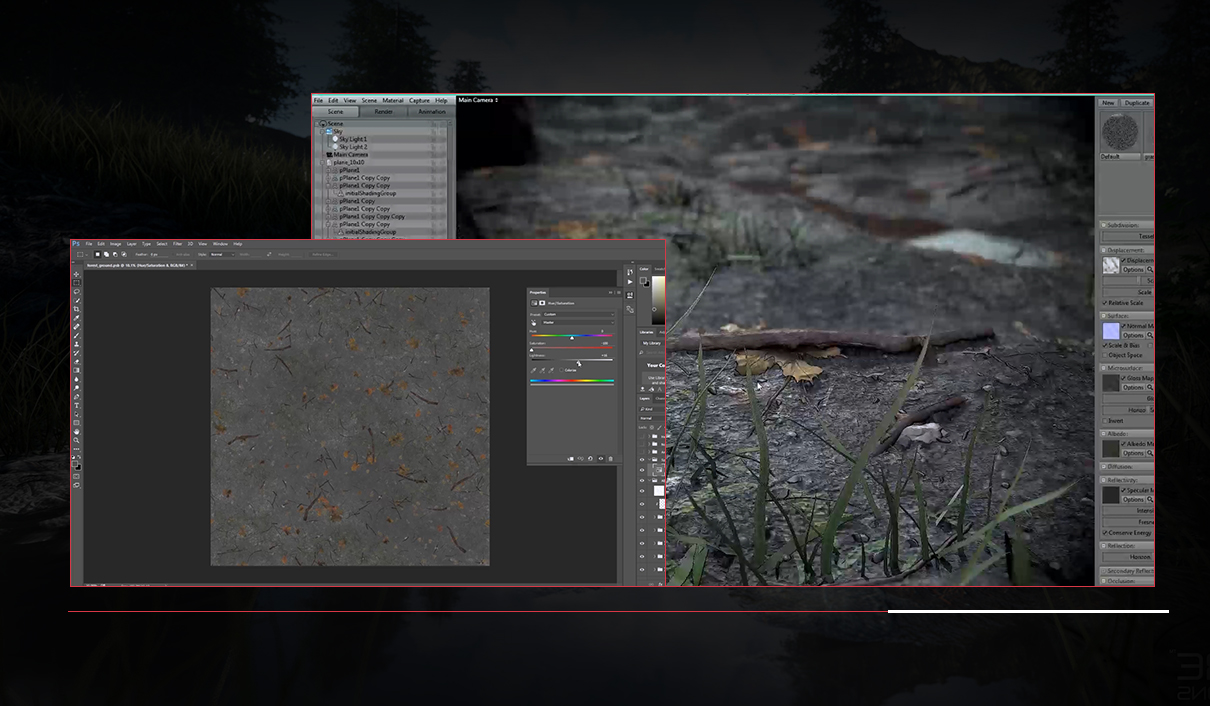Open the Main Camera viewport dropdown
Viewport: 1210px width, 706px height.
pyautogui.click(x=478, y=100)
